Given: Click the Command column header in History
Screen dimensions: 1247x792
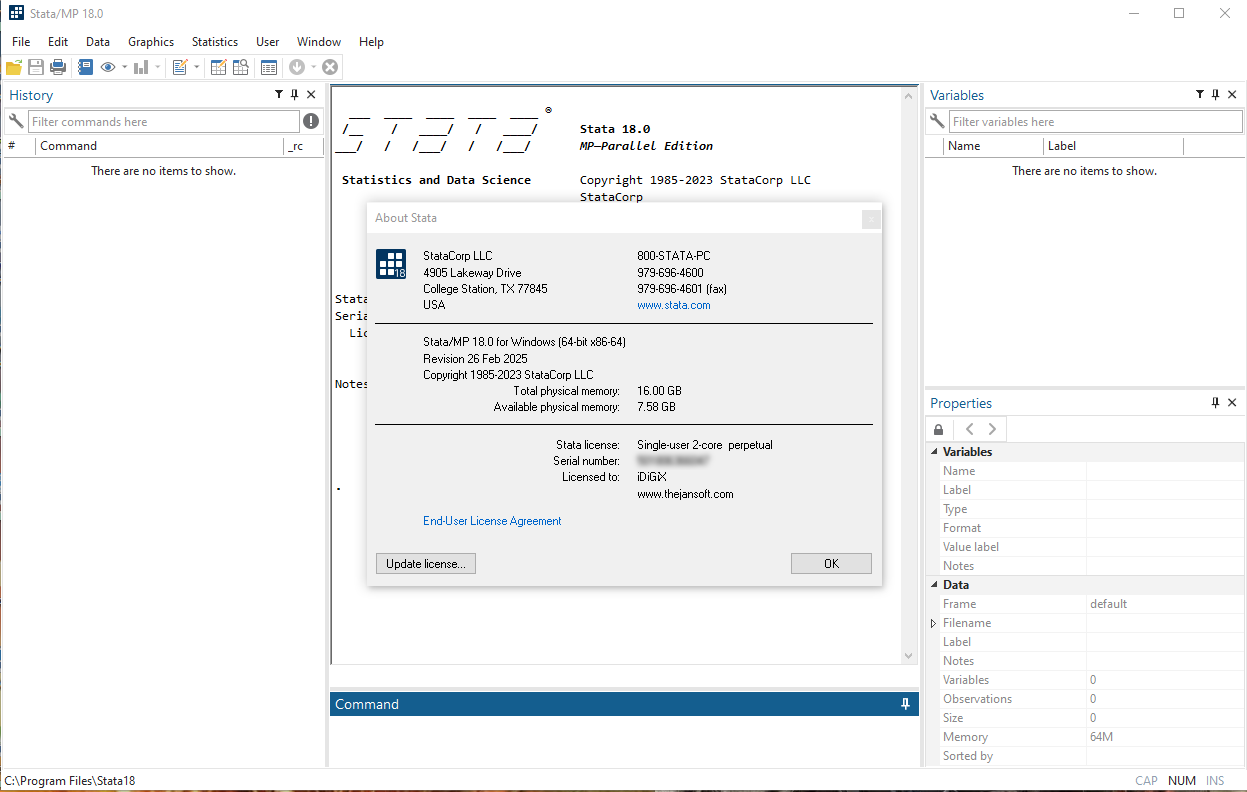Looking at the screenshot, I should 160,146.
